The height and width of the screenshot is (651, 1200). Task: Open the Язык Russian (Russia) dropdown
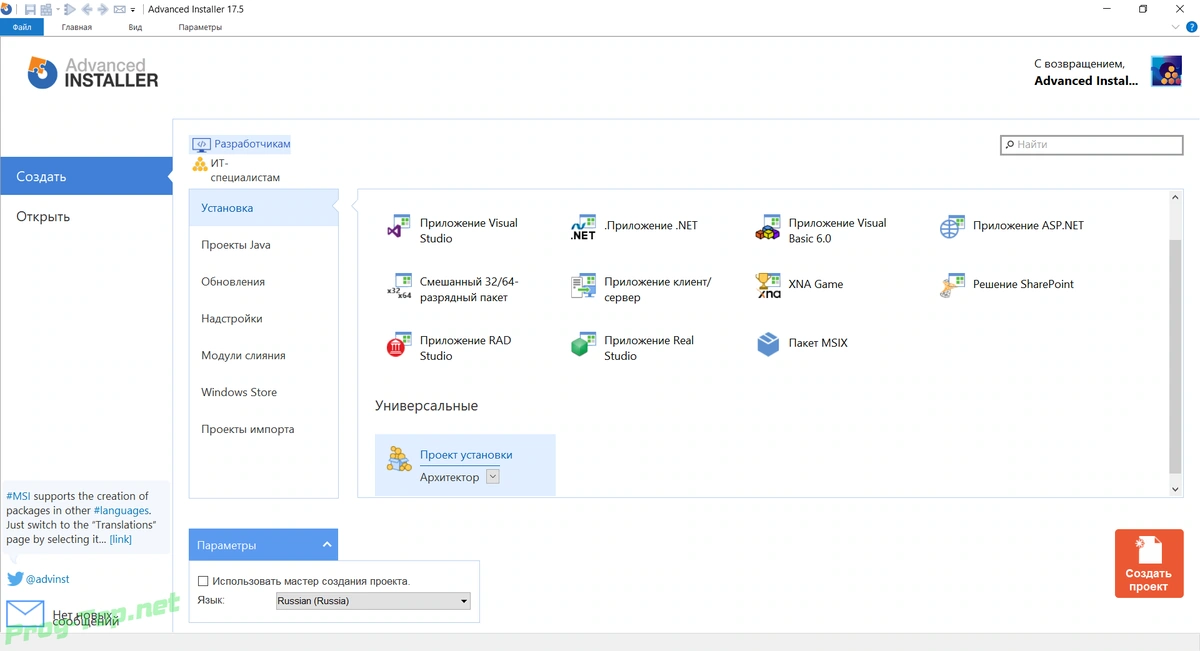(x=373, y=601)
